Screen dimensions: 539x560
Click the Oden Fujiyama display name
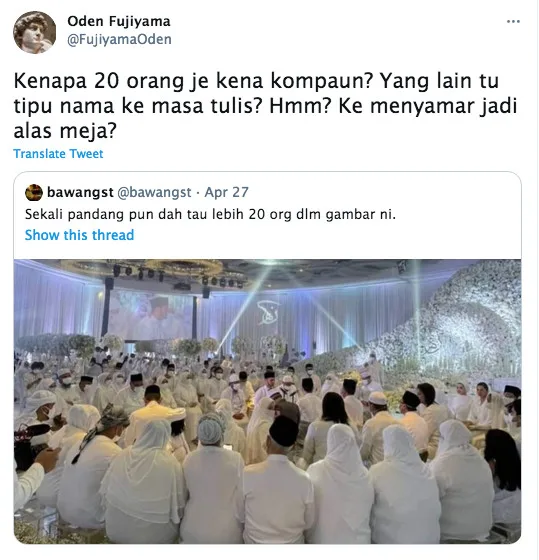[x=119, y=21]
